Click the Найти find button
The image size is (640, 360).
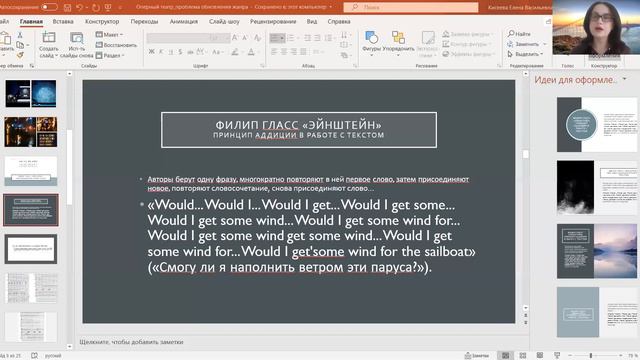(519, 34)
